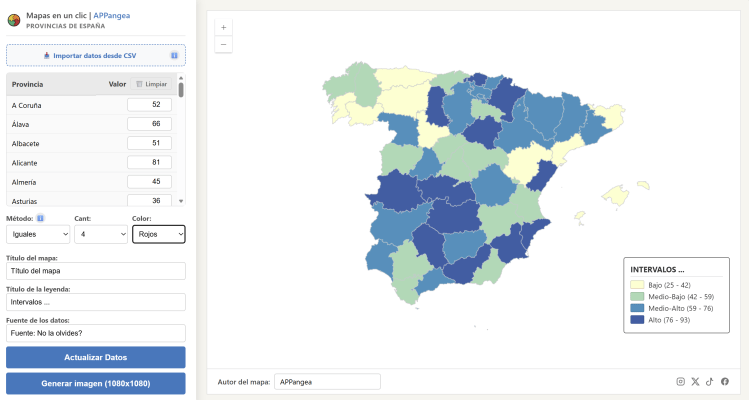Click the Bajo (25 - 42) legend swatch
The height and width of the screenshot is (400, 749).
pos(637,285)
